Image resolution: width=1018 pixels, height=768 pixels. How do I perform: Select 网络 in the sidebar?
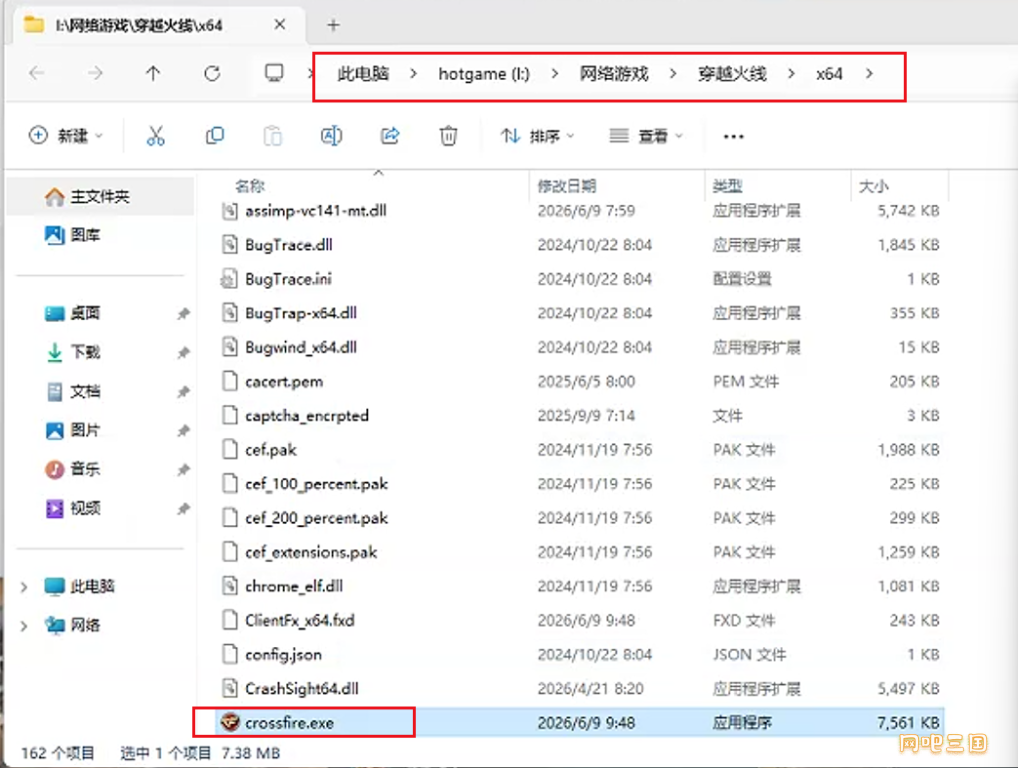(72, 626)
